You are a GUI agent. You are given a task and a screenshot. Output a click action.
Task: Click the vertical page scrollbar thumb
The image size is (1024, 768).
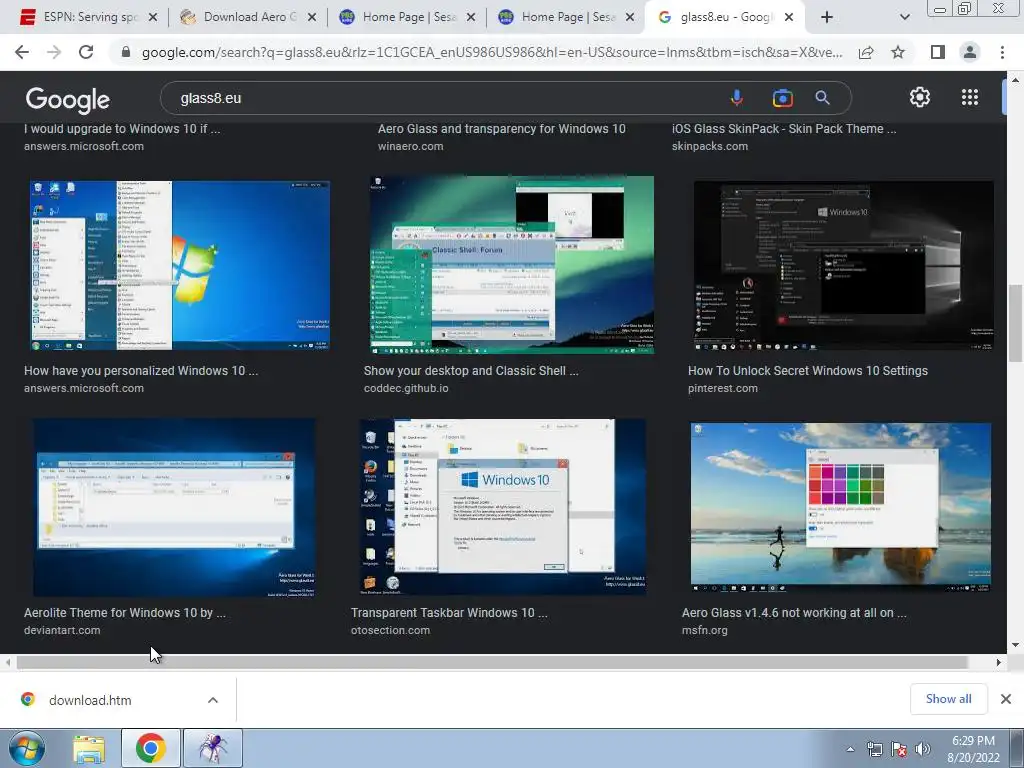[1015, 323]
